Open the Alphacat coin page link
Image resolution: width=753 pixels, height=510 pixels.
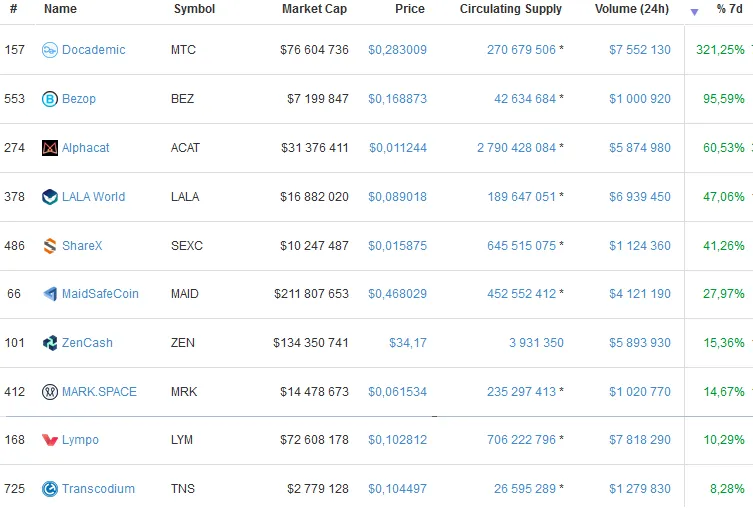click(85, 148)
